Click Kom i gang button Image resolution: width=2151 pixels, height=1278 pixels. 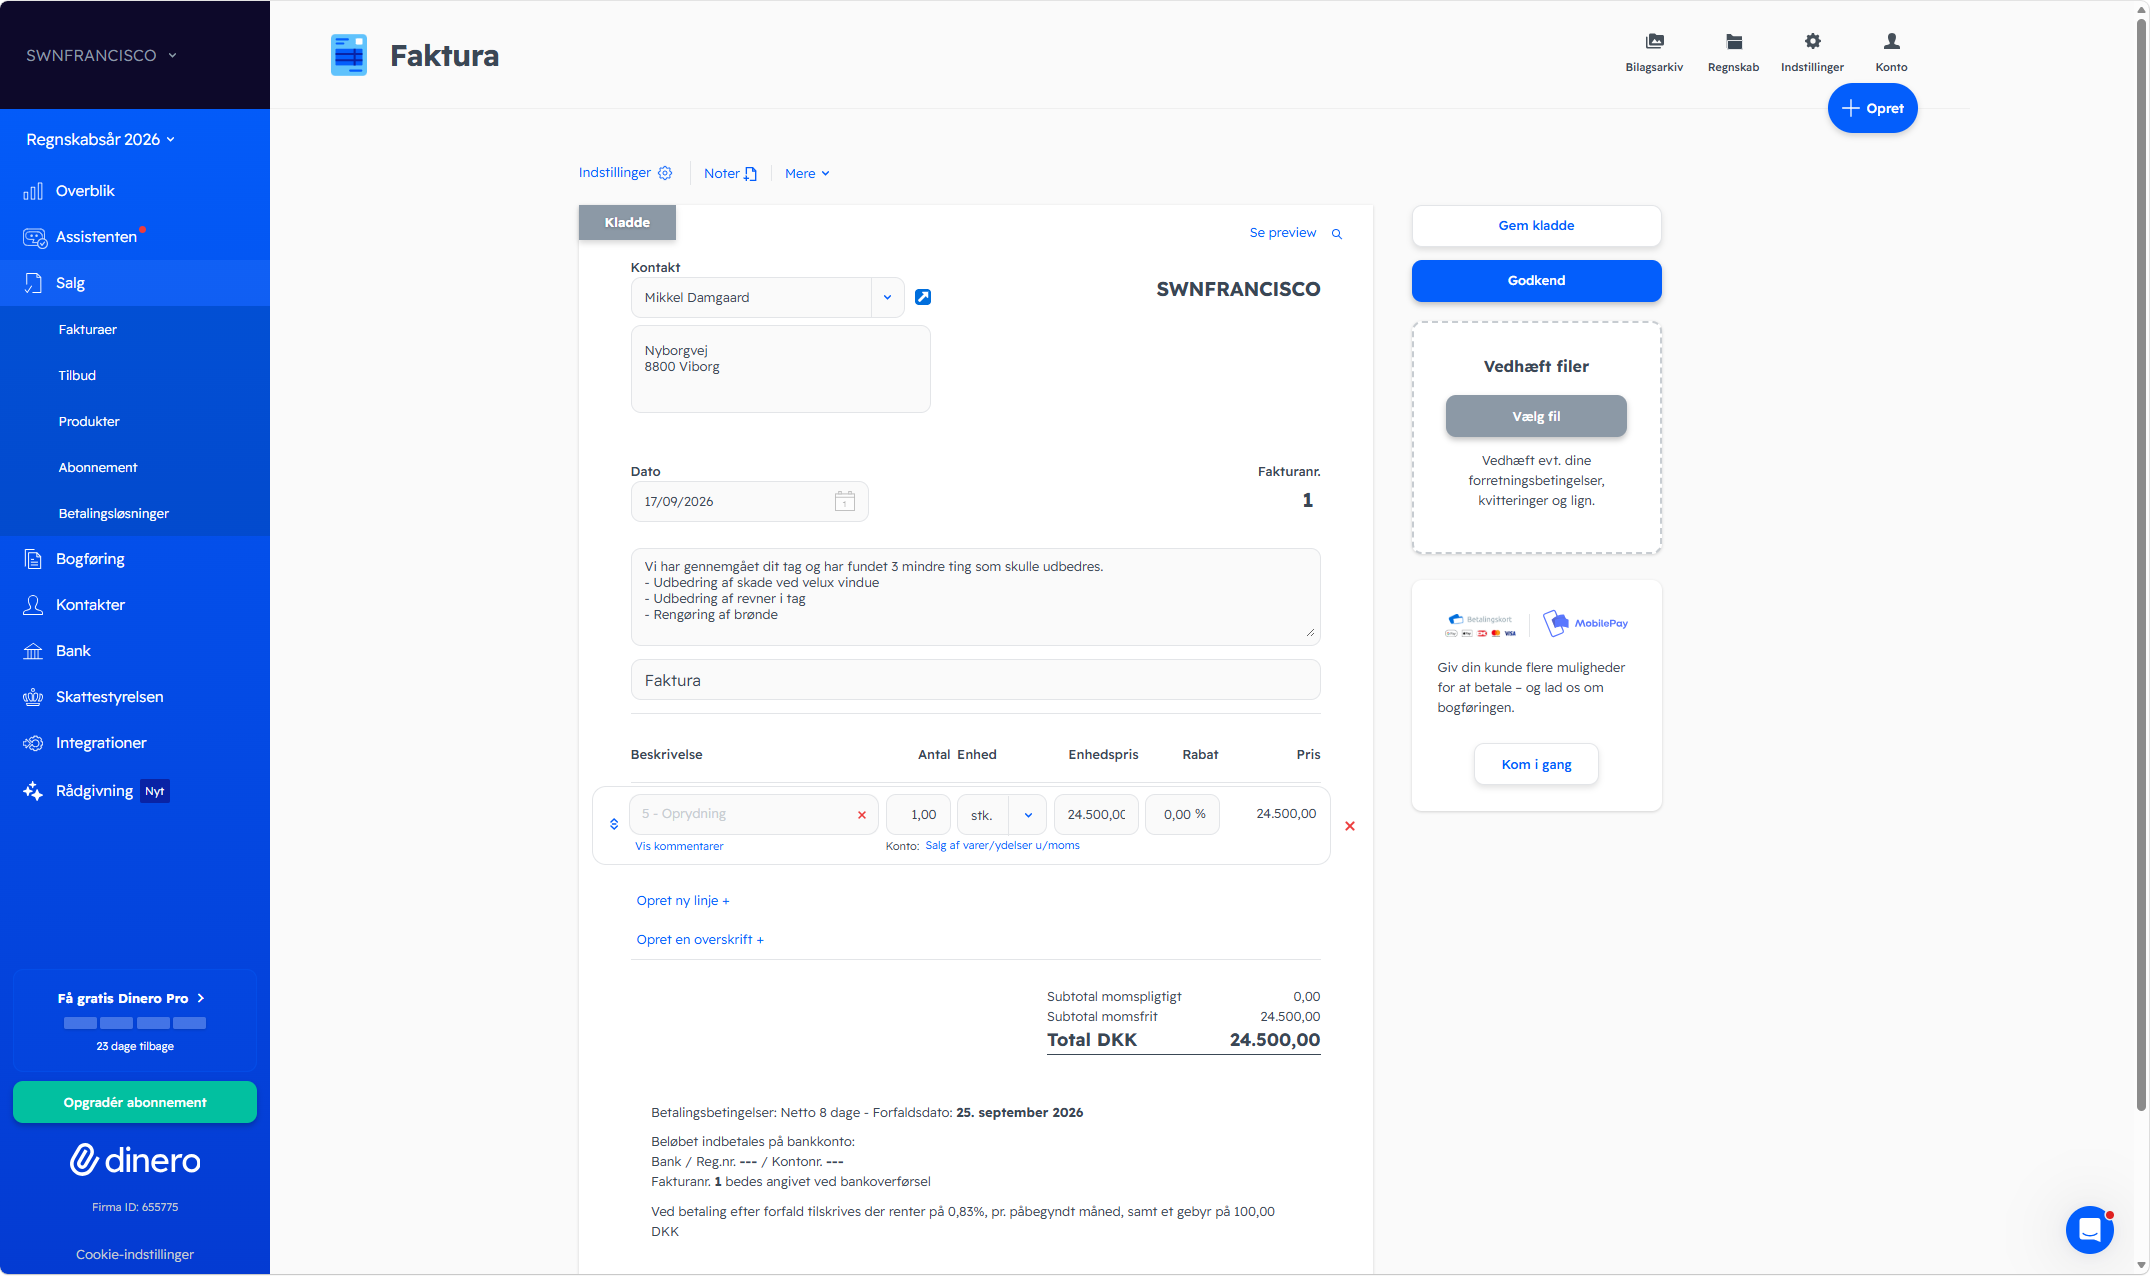(1536, 764)
